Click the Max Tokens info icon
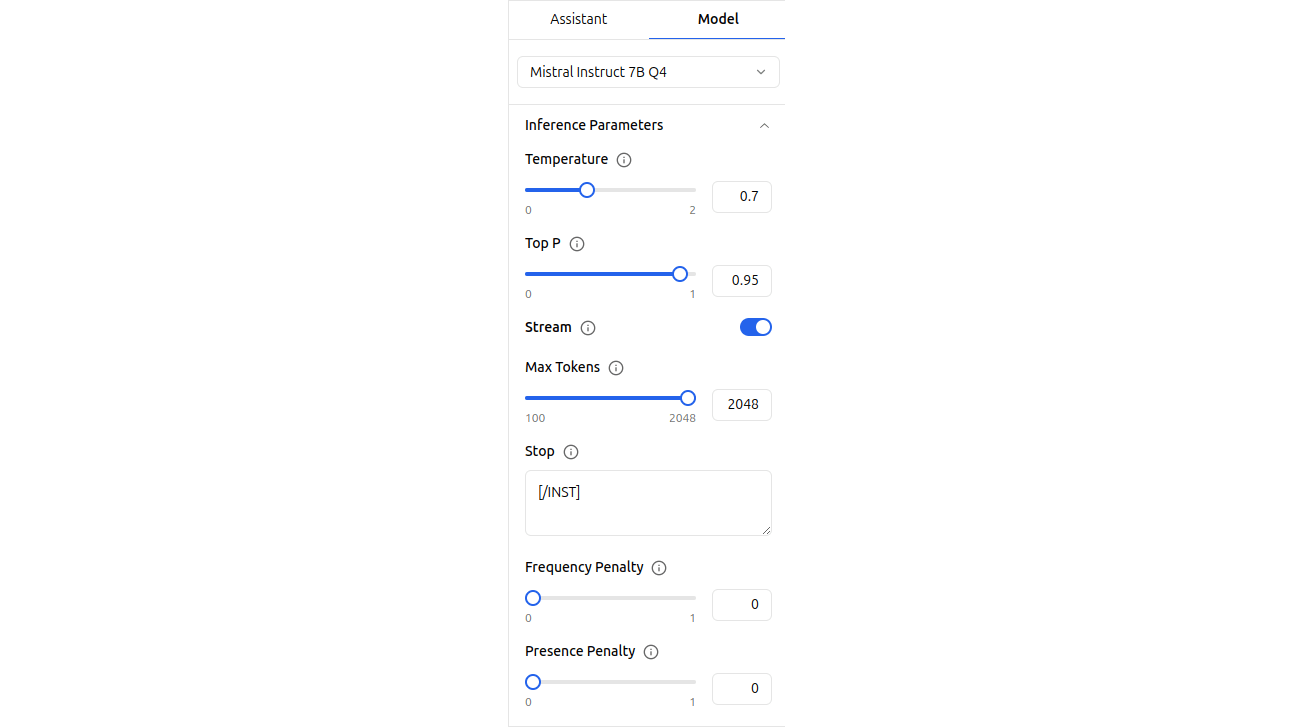The width and height of the screenshot is (1292, 727). (x=616, y=368)
